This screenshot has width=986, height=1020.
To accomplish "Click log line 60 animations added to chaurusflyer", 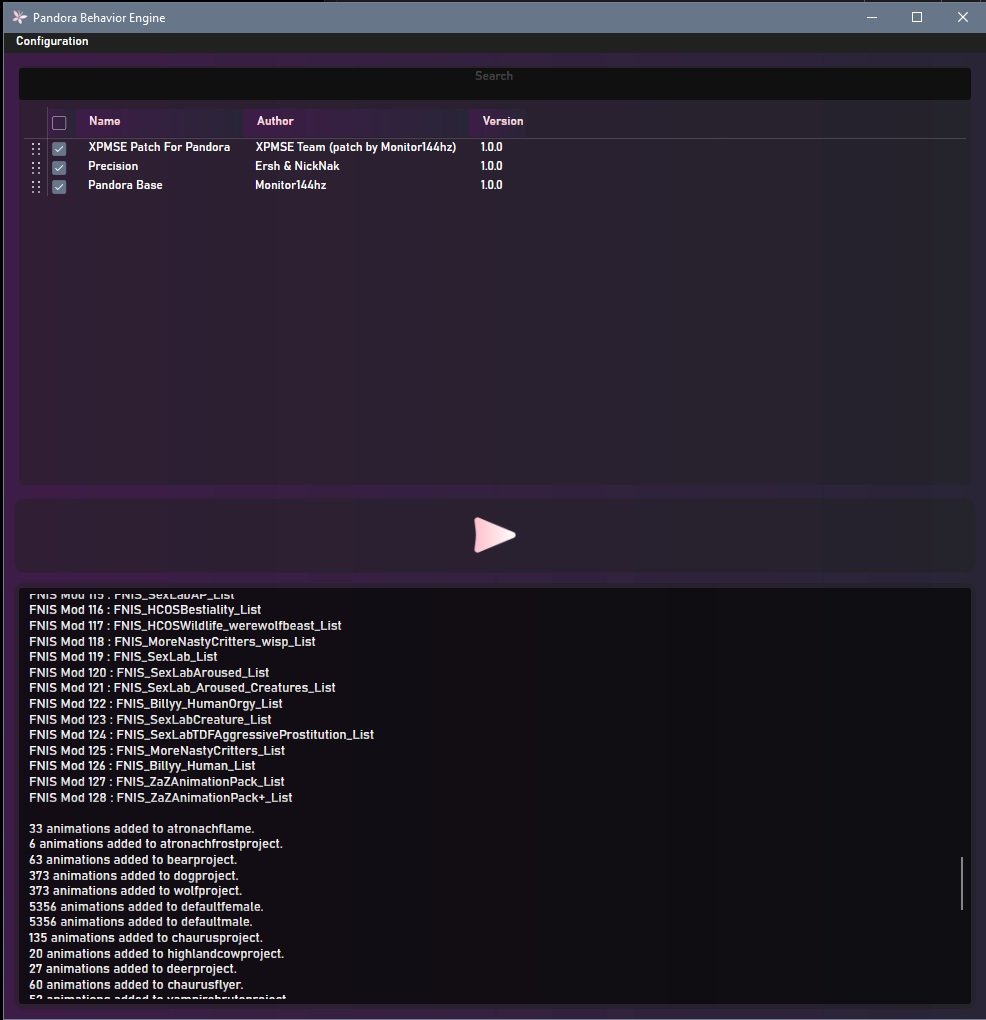I will (136, 985).
